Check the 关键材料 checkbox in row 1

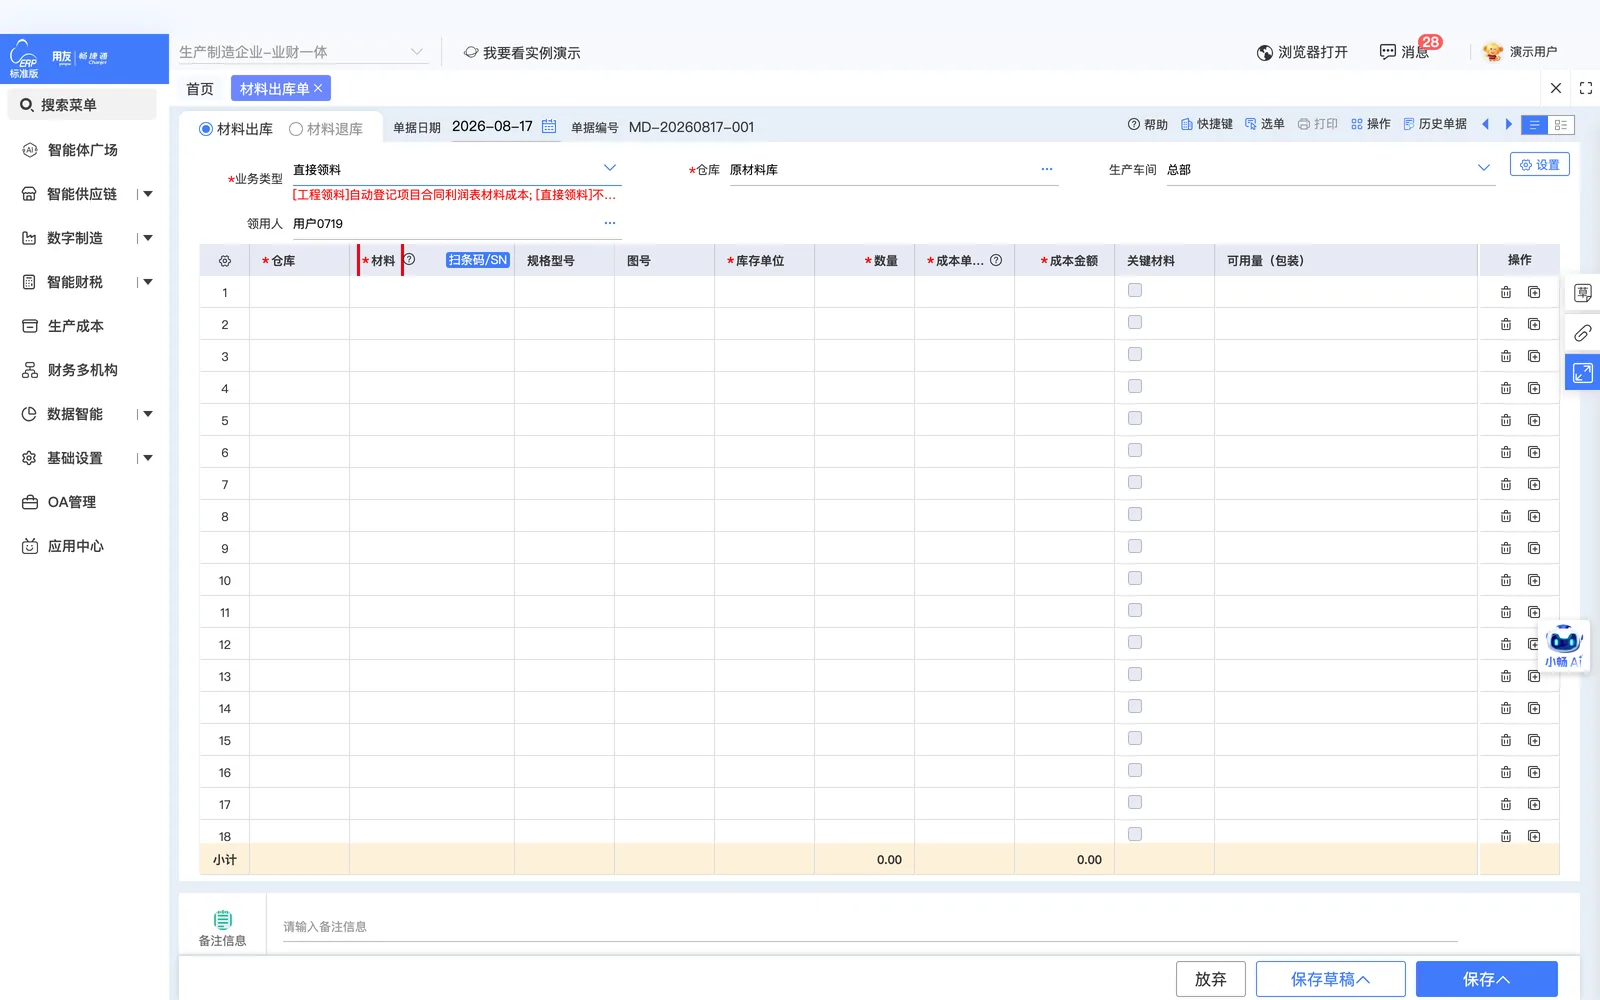coord(1135,290)
